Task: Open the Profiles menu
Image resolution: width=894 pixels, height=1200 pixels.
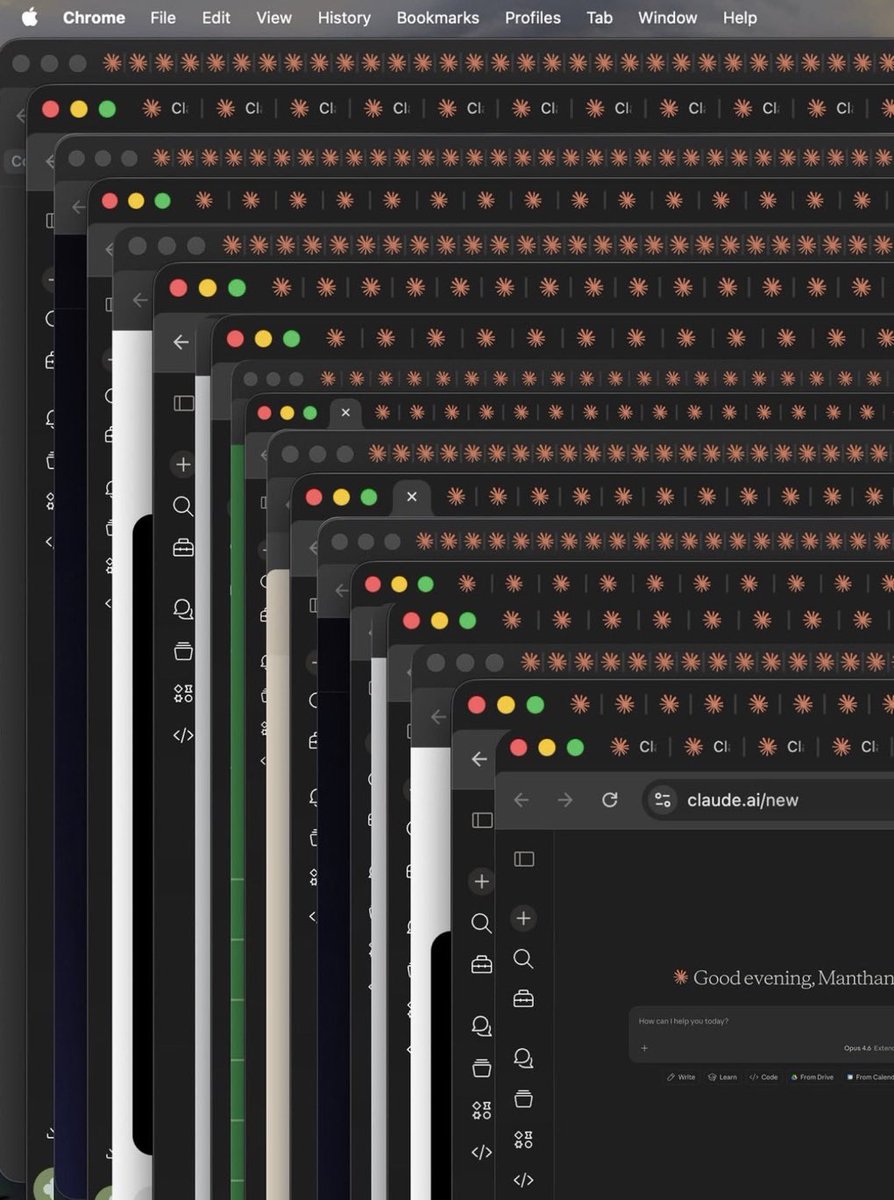Action: point(533,17)
